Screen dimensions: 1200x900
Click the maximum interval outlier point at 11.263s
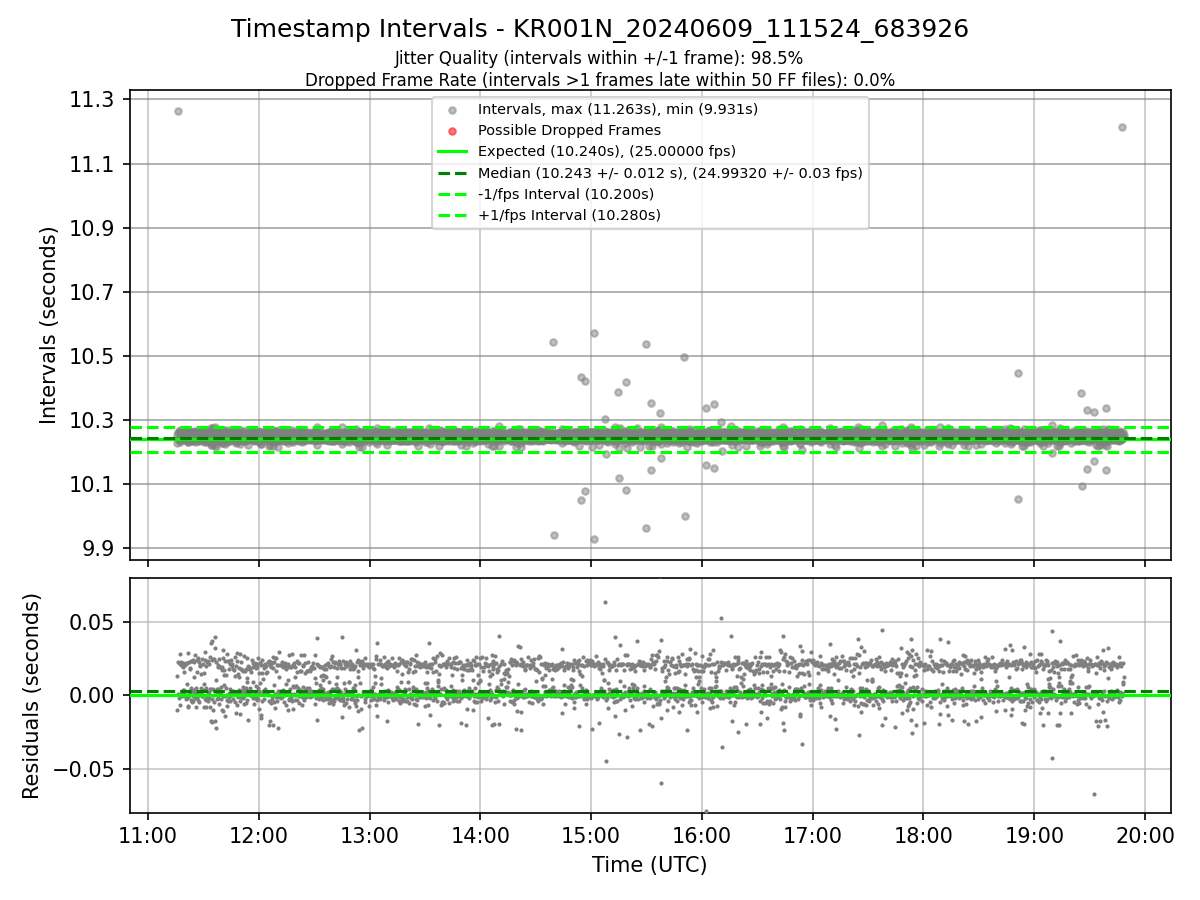[x=178, y=111]
